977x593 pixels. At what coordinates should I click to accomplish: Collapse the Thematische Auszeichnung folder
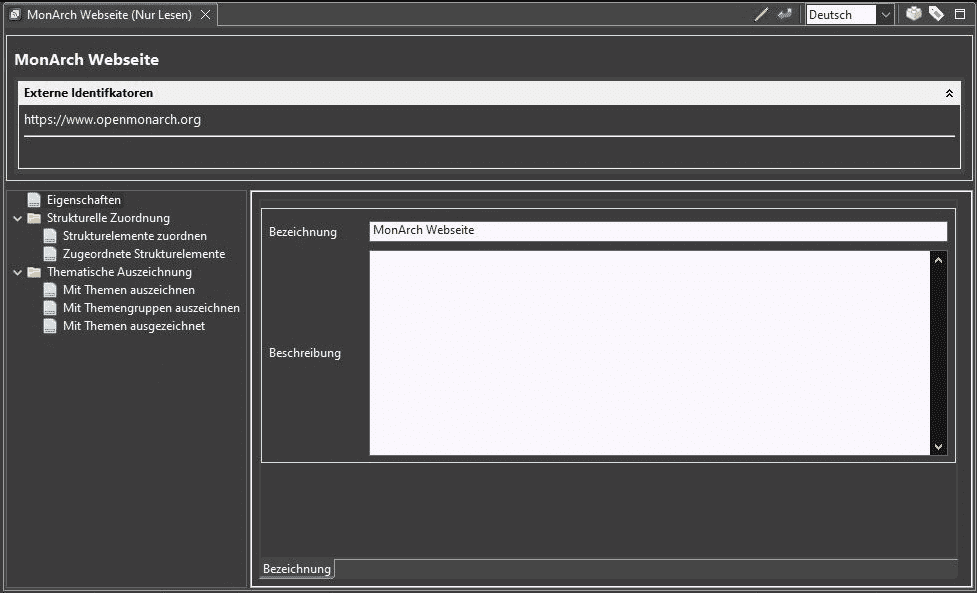17,273
